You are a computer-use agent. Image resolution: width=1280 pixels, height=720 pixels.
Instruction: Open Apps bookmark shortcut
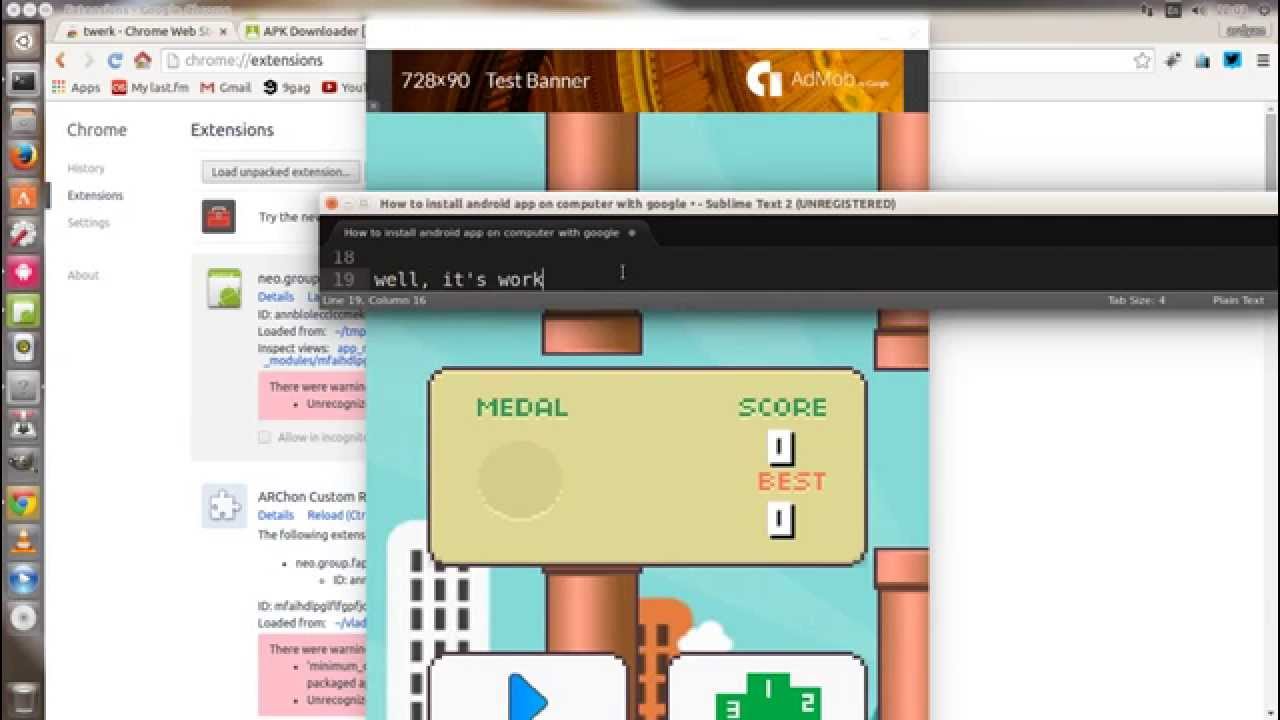(x=76, y=88)
